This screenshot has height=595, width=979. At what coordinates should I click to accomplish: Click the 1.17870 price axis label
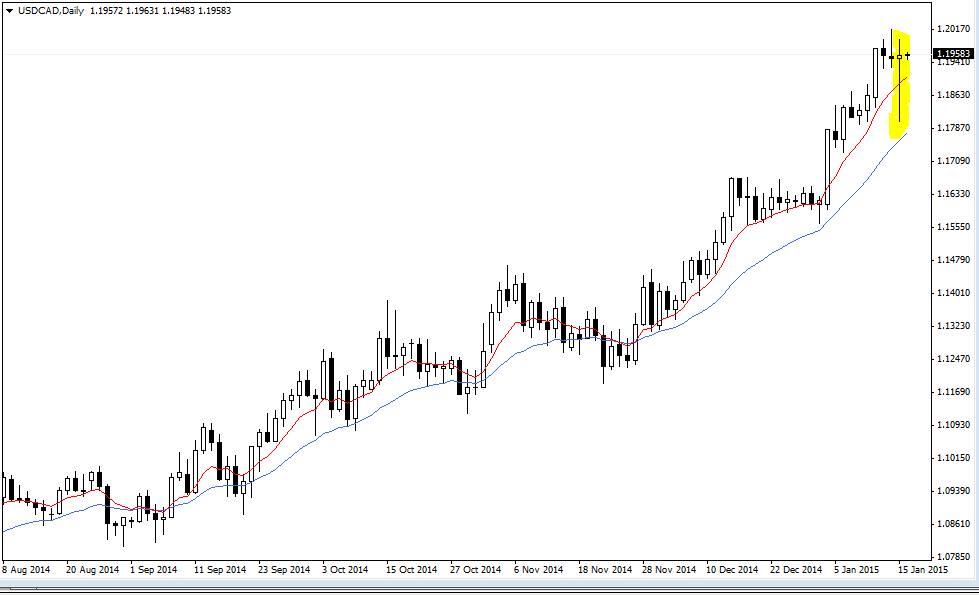point(954,128)
